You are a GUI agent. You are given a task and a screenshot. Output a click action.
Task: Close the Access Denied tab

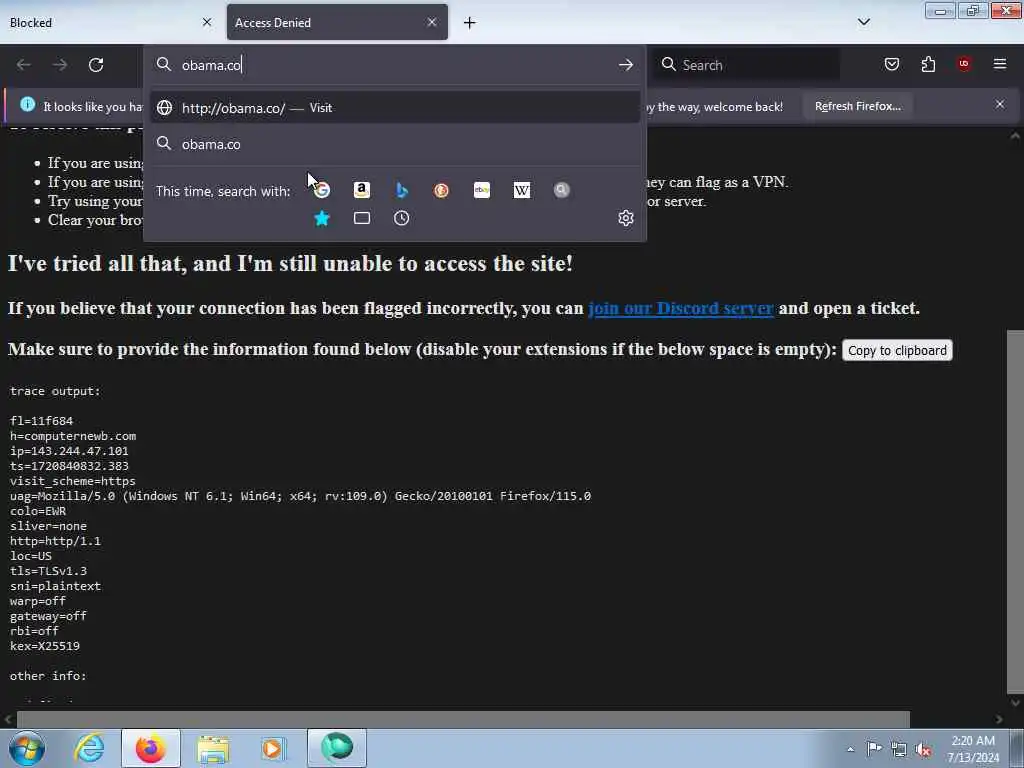pyautogui.click(x=432, y=22)
